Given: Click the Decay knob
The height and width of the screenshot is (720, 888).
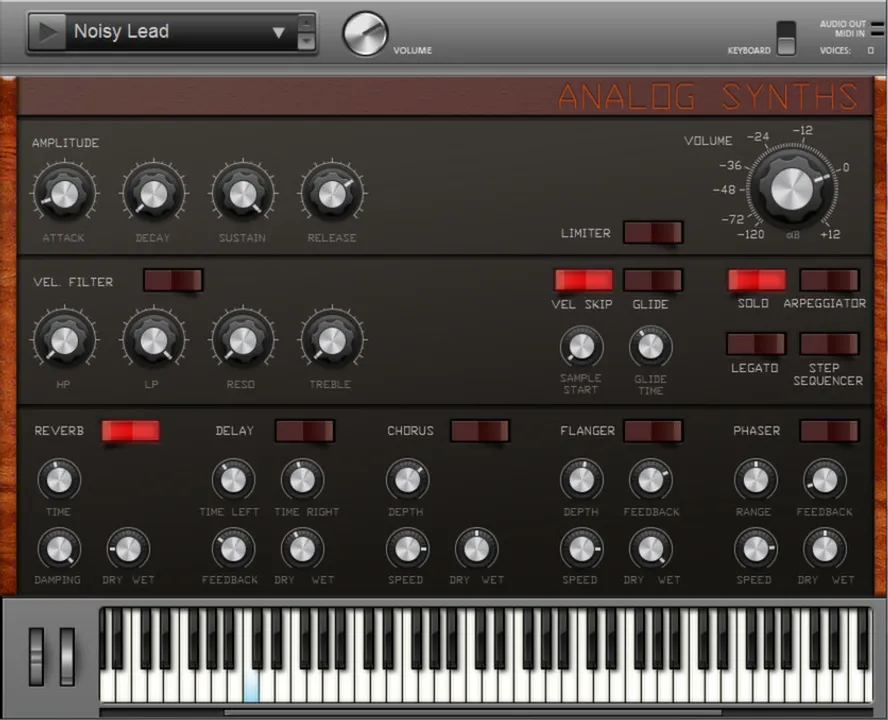Looking at the screenshot, I should pyautogui.click(x=153, y=194).
